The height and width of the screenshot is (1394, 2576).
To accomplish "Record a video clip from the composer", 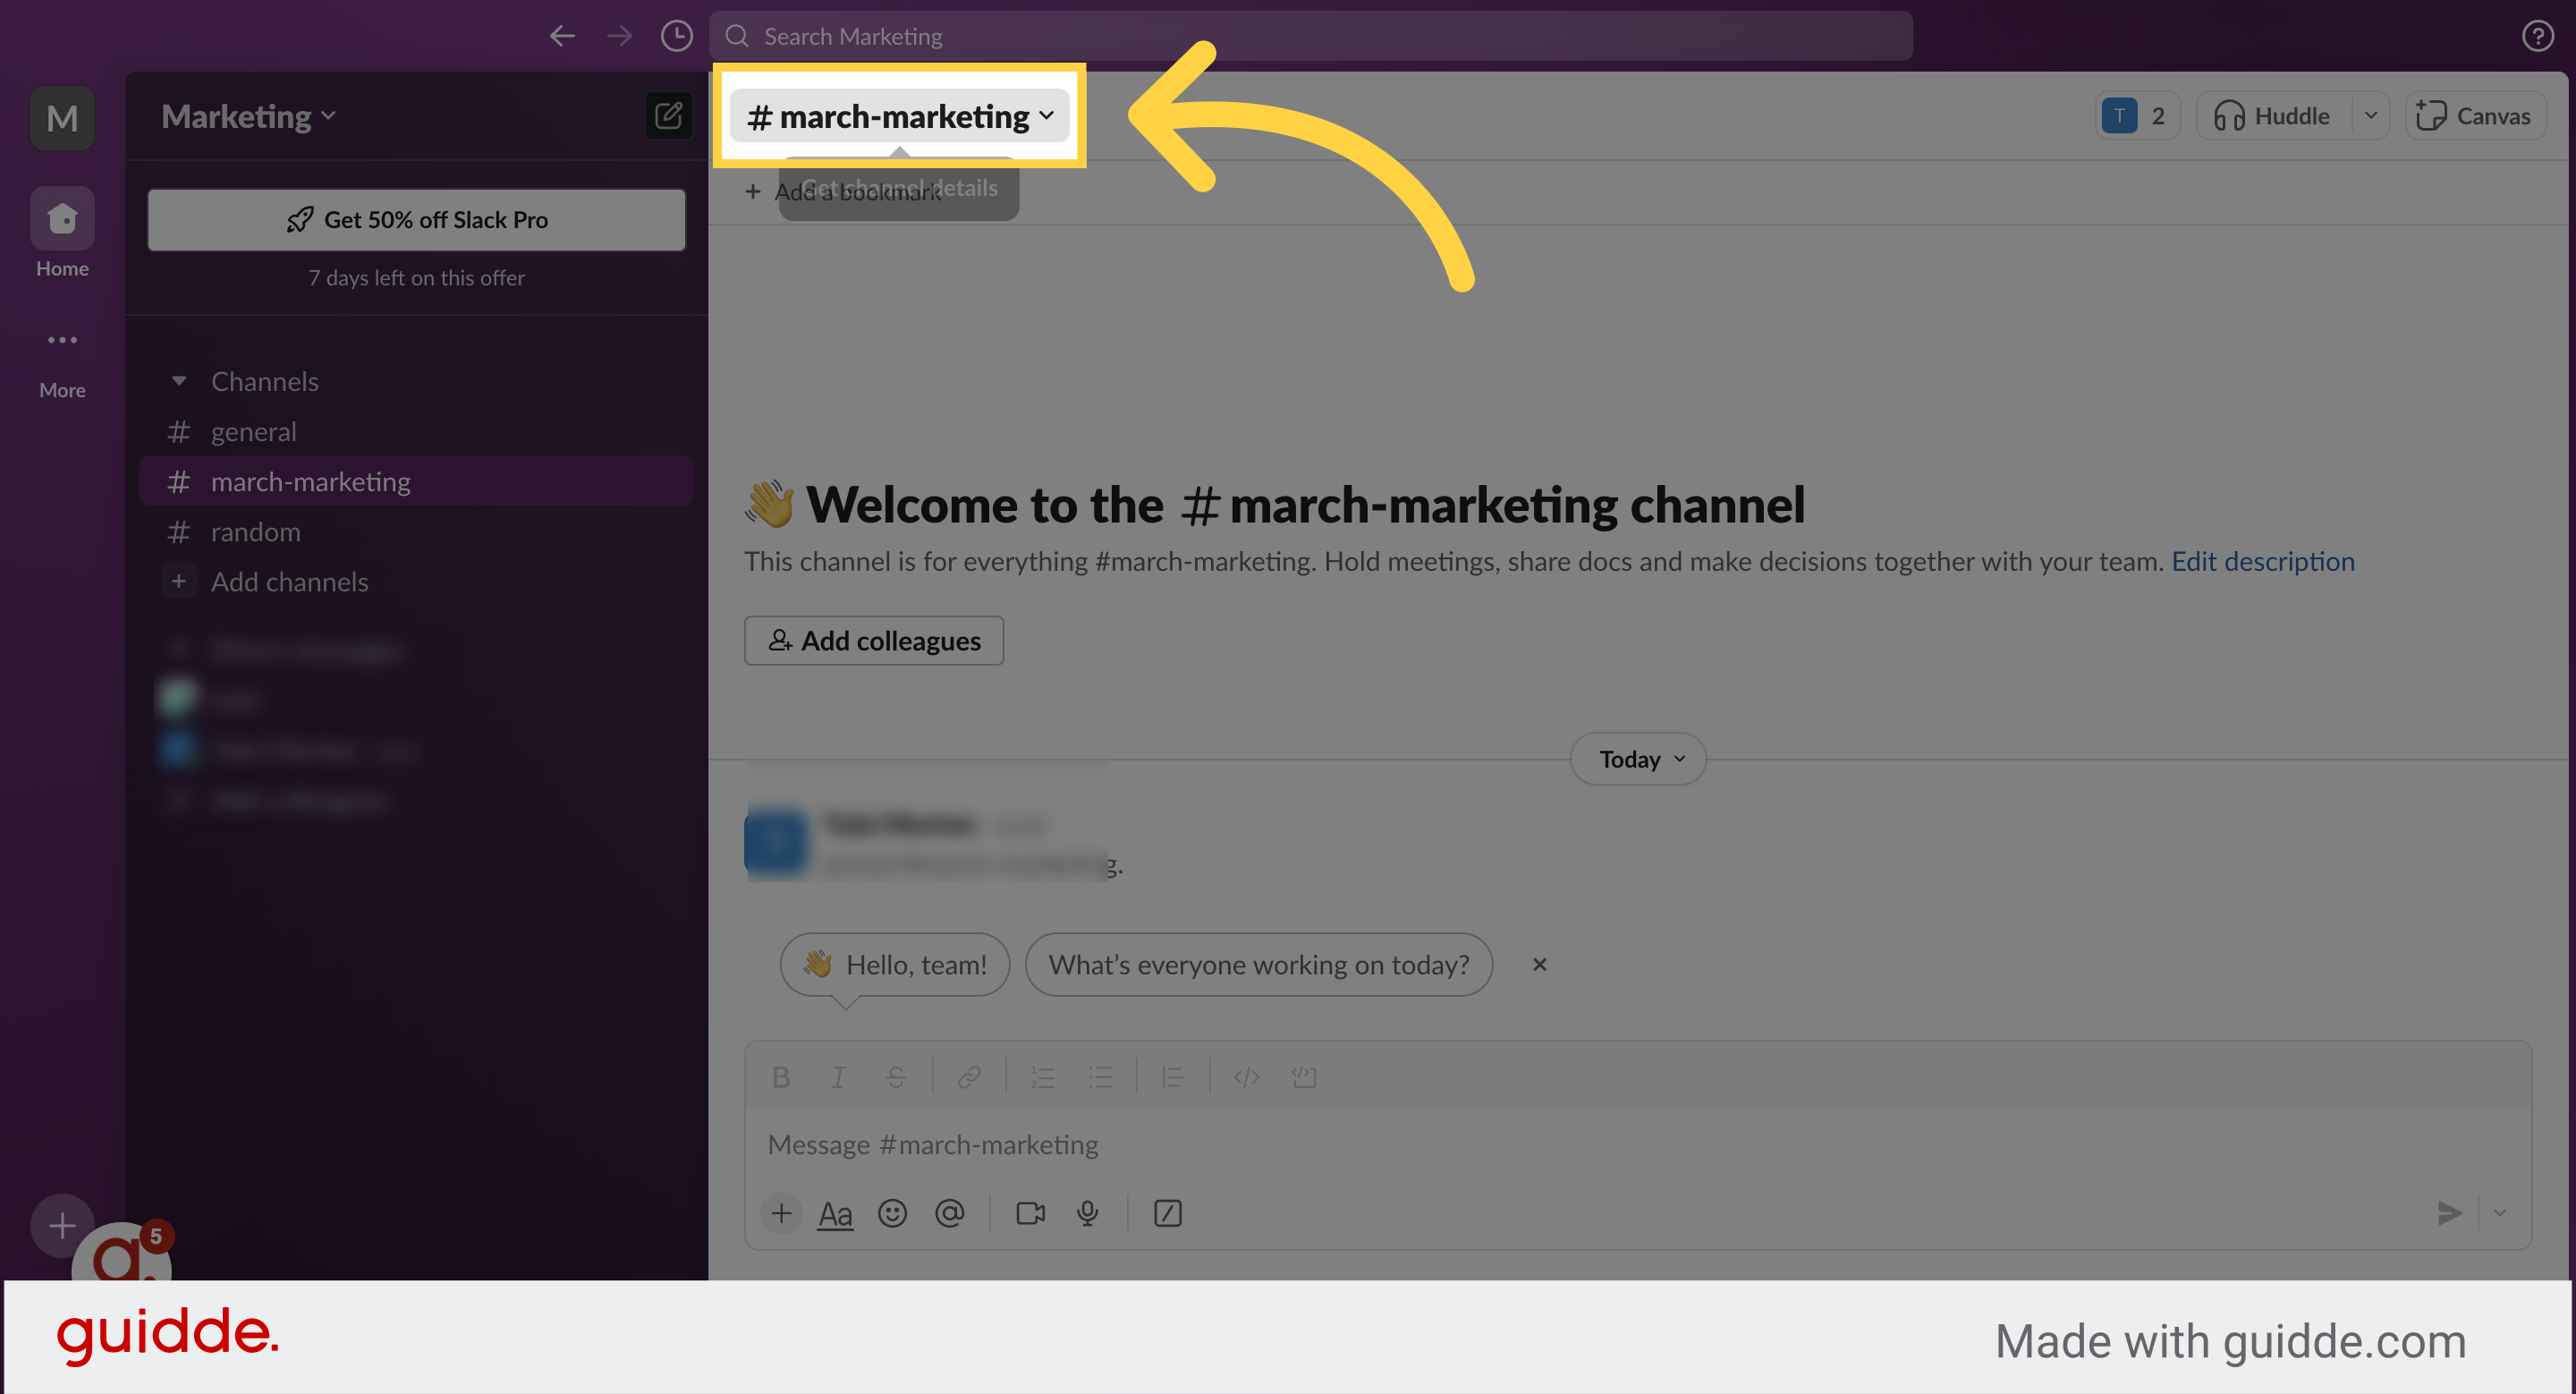I will click(x=1030, y=1213).
